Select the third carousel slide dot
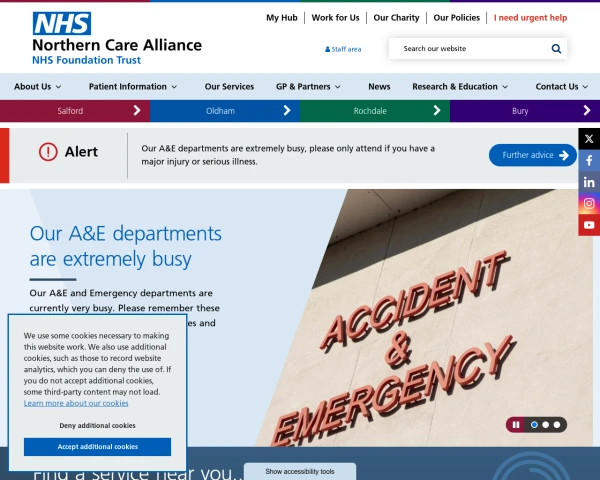 [x=557, y=425]
